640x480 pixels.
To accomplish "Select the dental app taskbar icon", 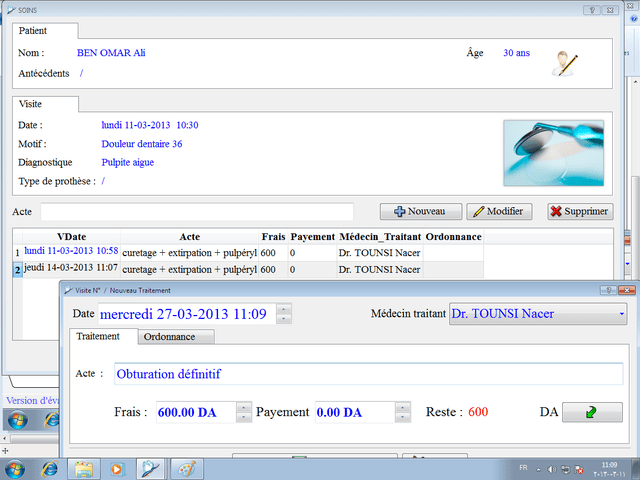I will point(150,467).
